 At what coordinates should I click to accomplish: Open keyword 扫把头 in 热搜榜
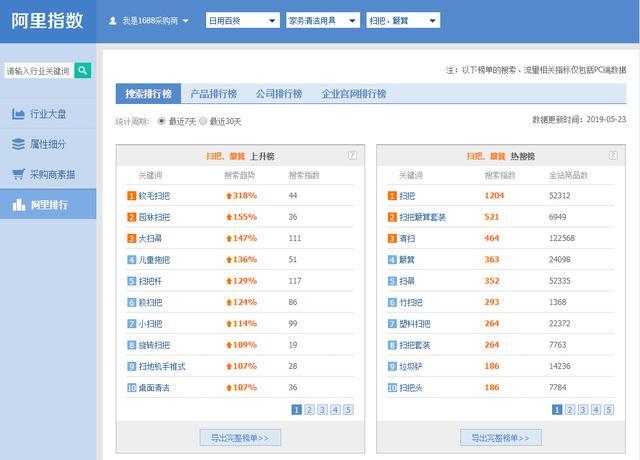tap(411, 387)
